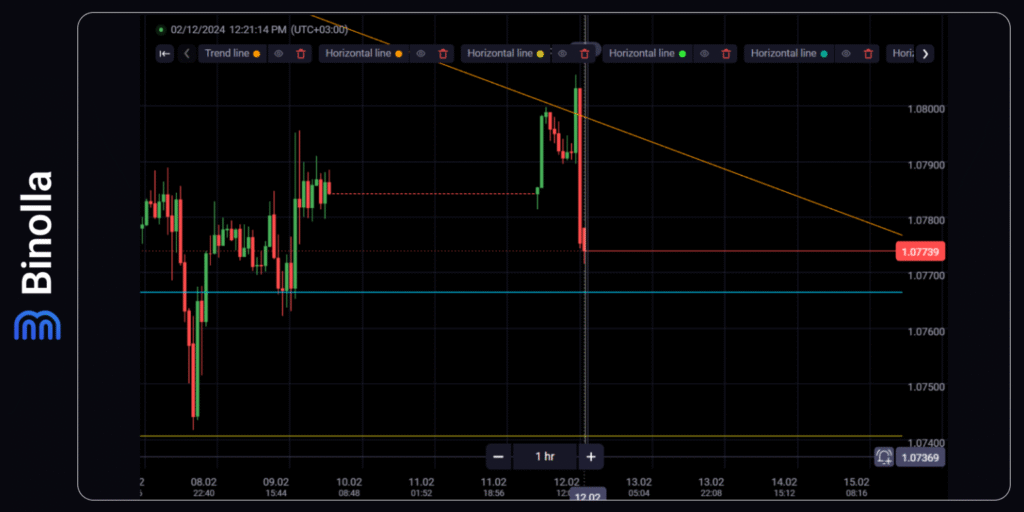Toggle visibility of green Horizontal line

[704, 54]
